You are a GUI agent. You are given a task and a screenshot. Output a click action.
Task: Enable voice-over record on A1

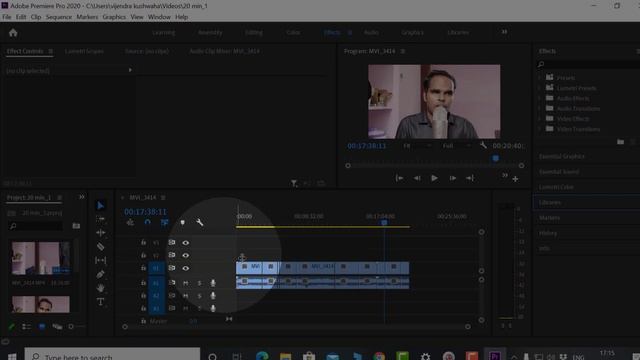point(213,283)
